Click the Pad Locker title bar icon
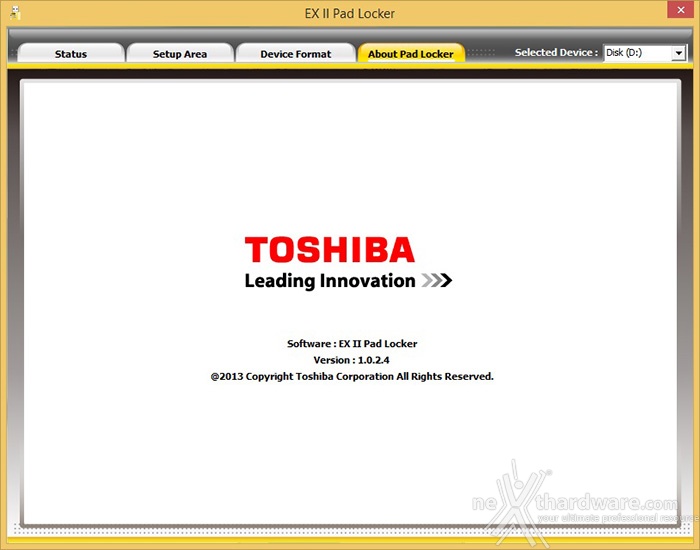Viewport: 700px width, 550px height. coord(15,13)
